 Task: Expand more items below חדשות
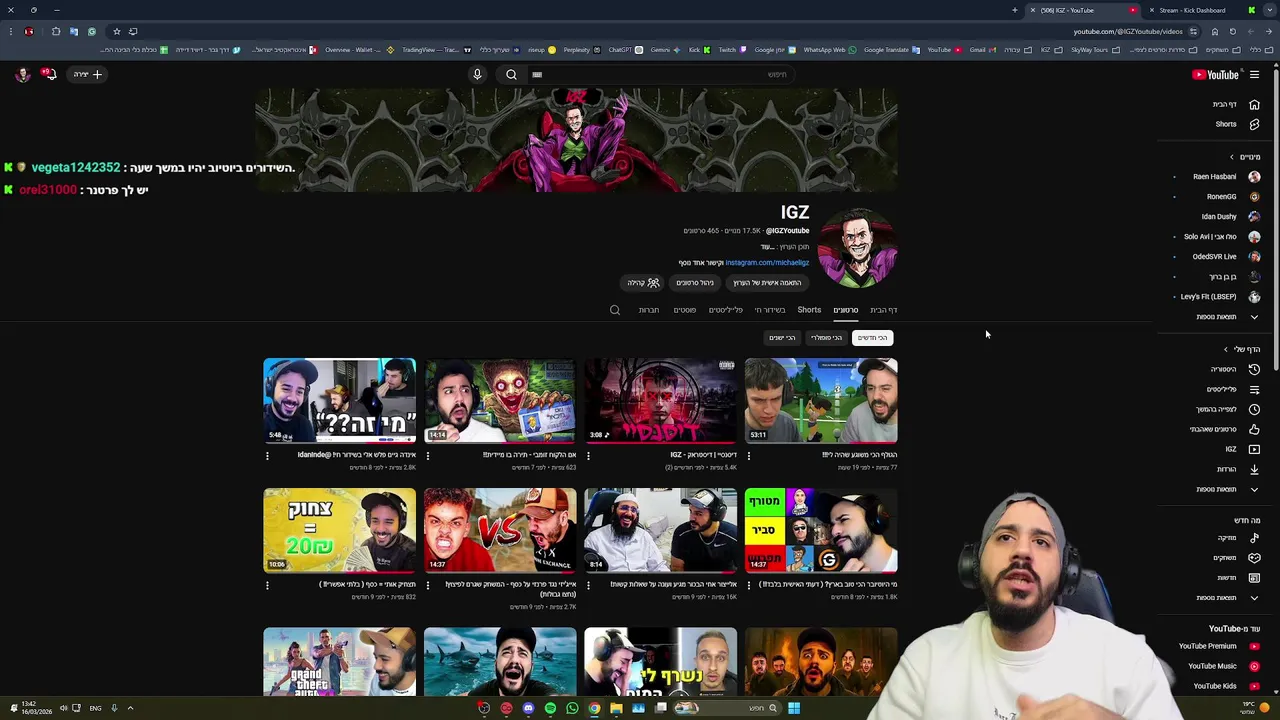tap(1228, 598)
